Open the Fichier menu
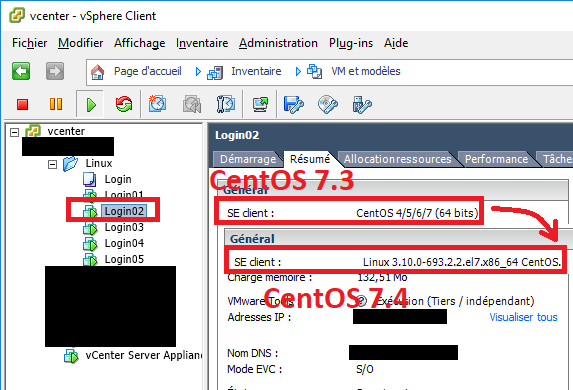573x390 pixels. (x=30, y=43)
